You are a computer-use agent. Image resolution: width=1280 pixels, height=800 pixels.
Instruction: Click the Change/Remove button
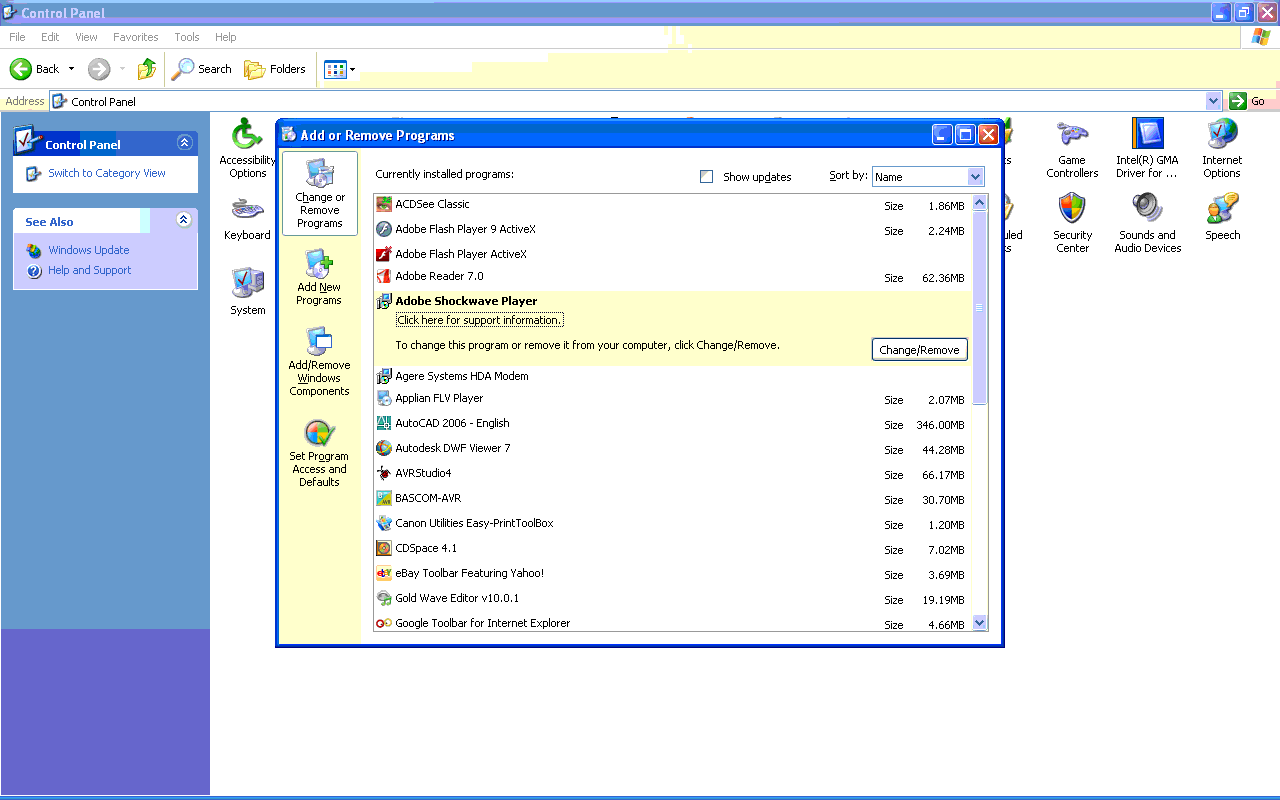[919, 349]
